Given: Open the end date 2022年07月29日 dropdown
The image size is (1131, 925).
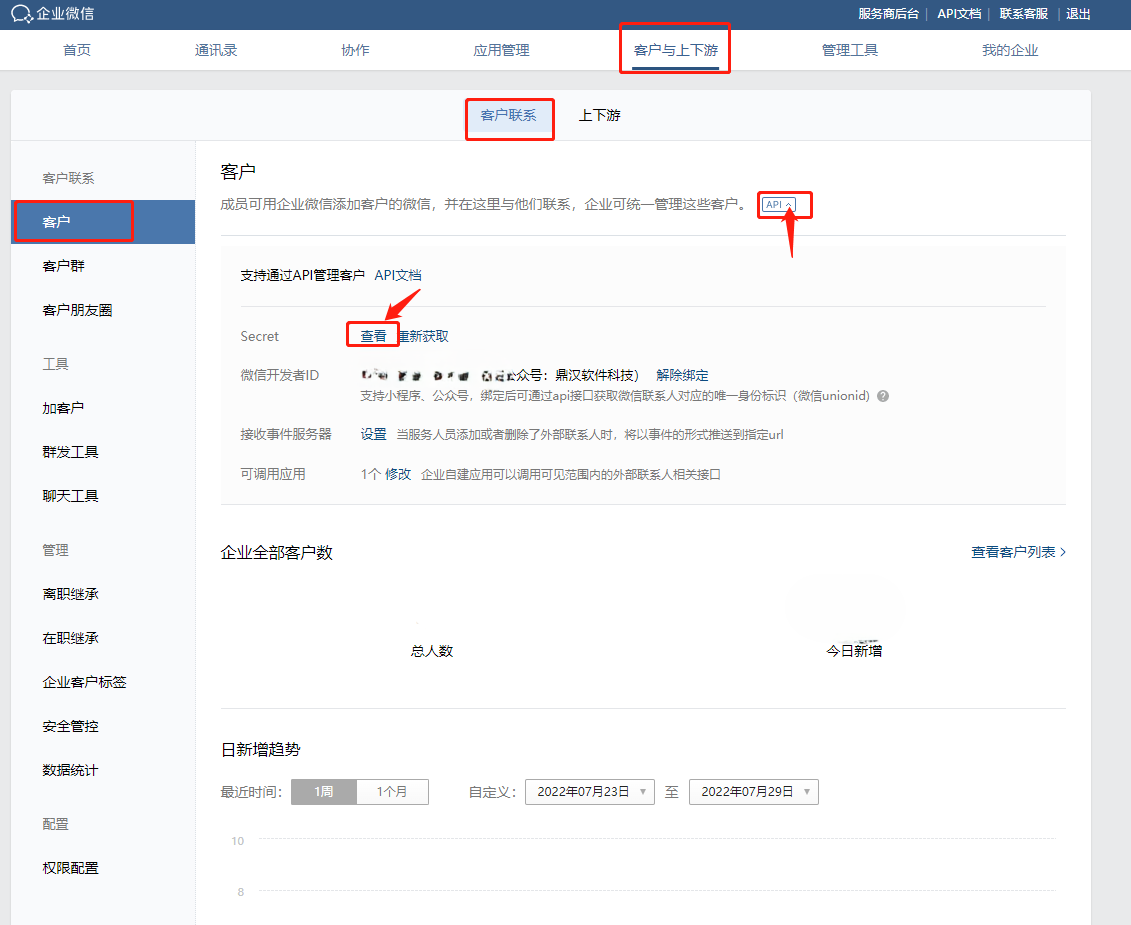Looking at the screenshot, I should [754, 792].
